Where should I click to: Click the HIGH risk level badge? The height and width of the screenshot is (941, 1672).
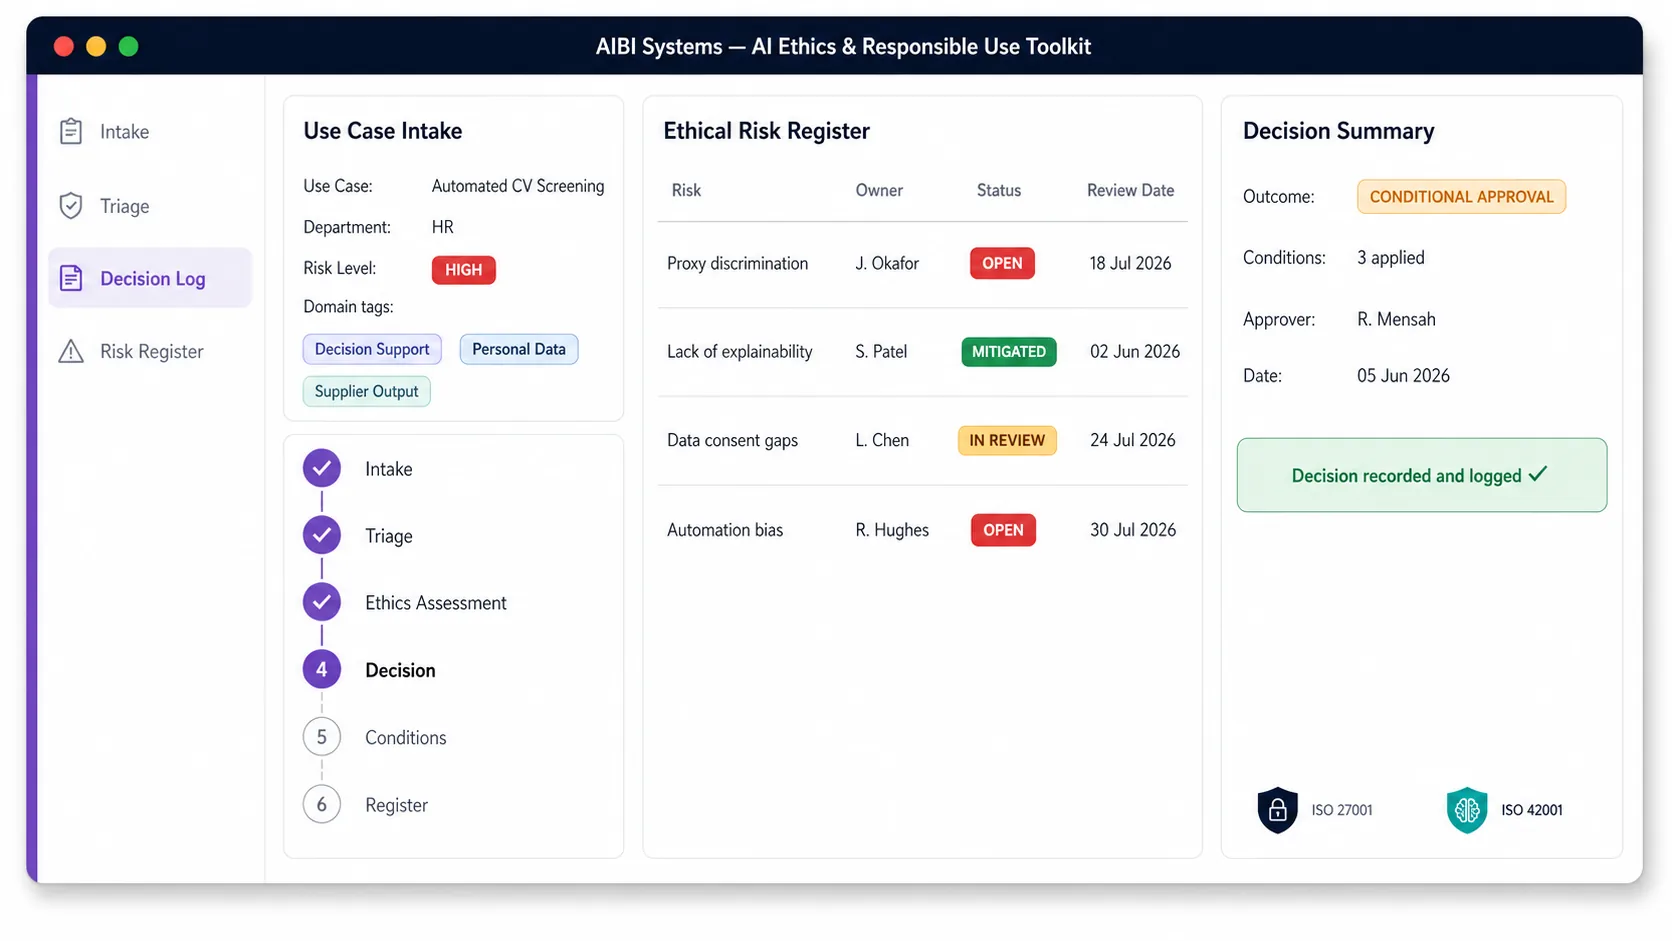464,269
